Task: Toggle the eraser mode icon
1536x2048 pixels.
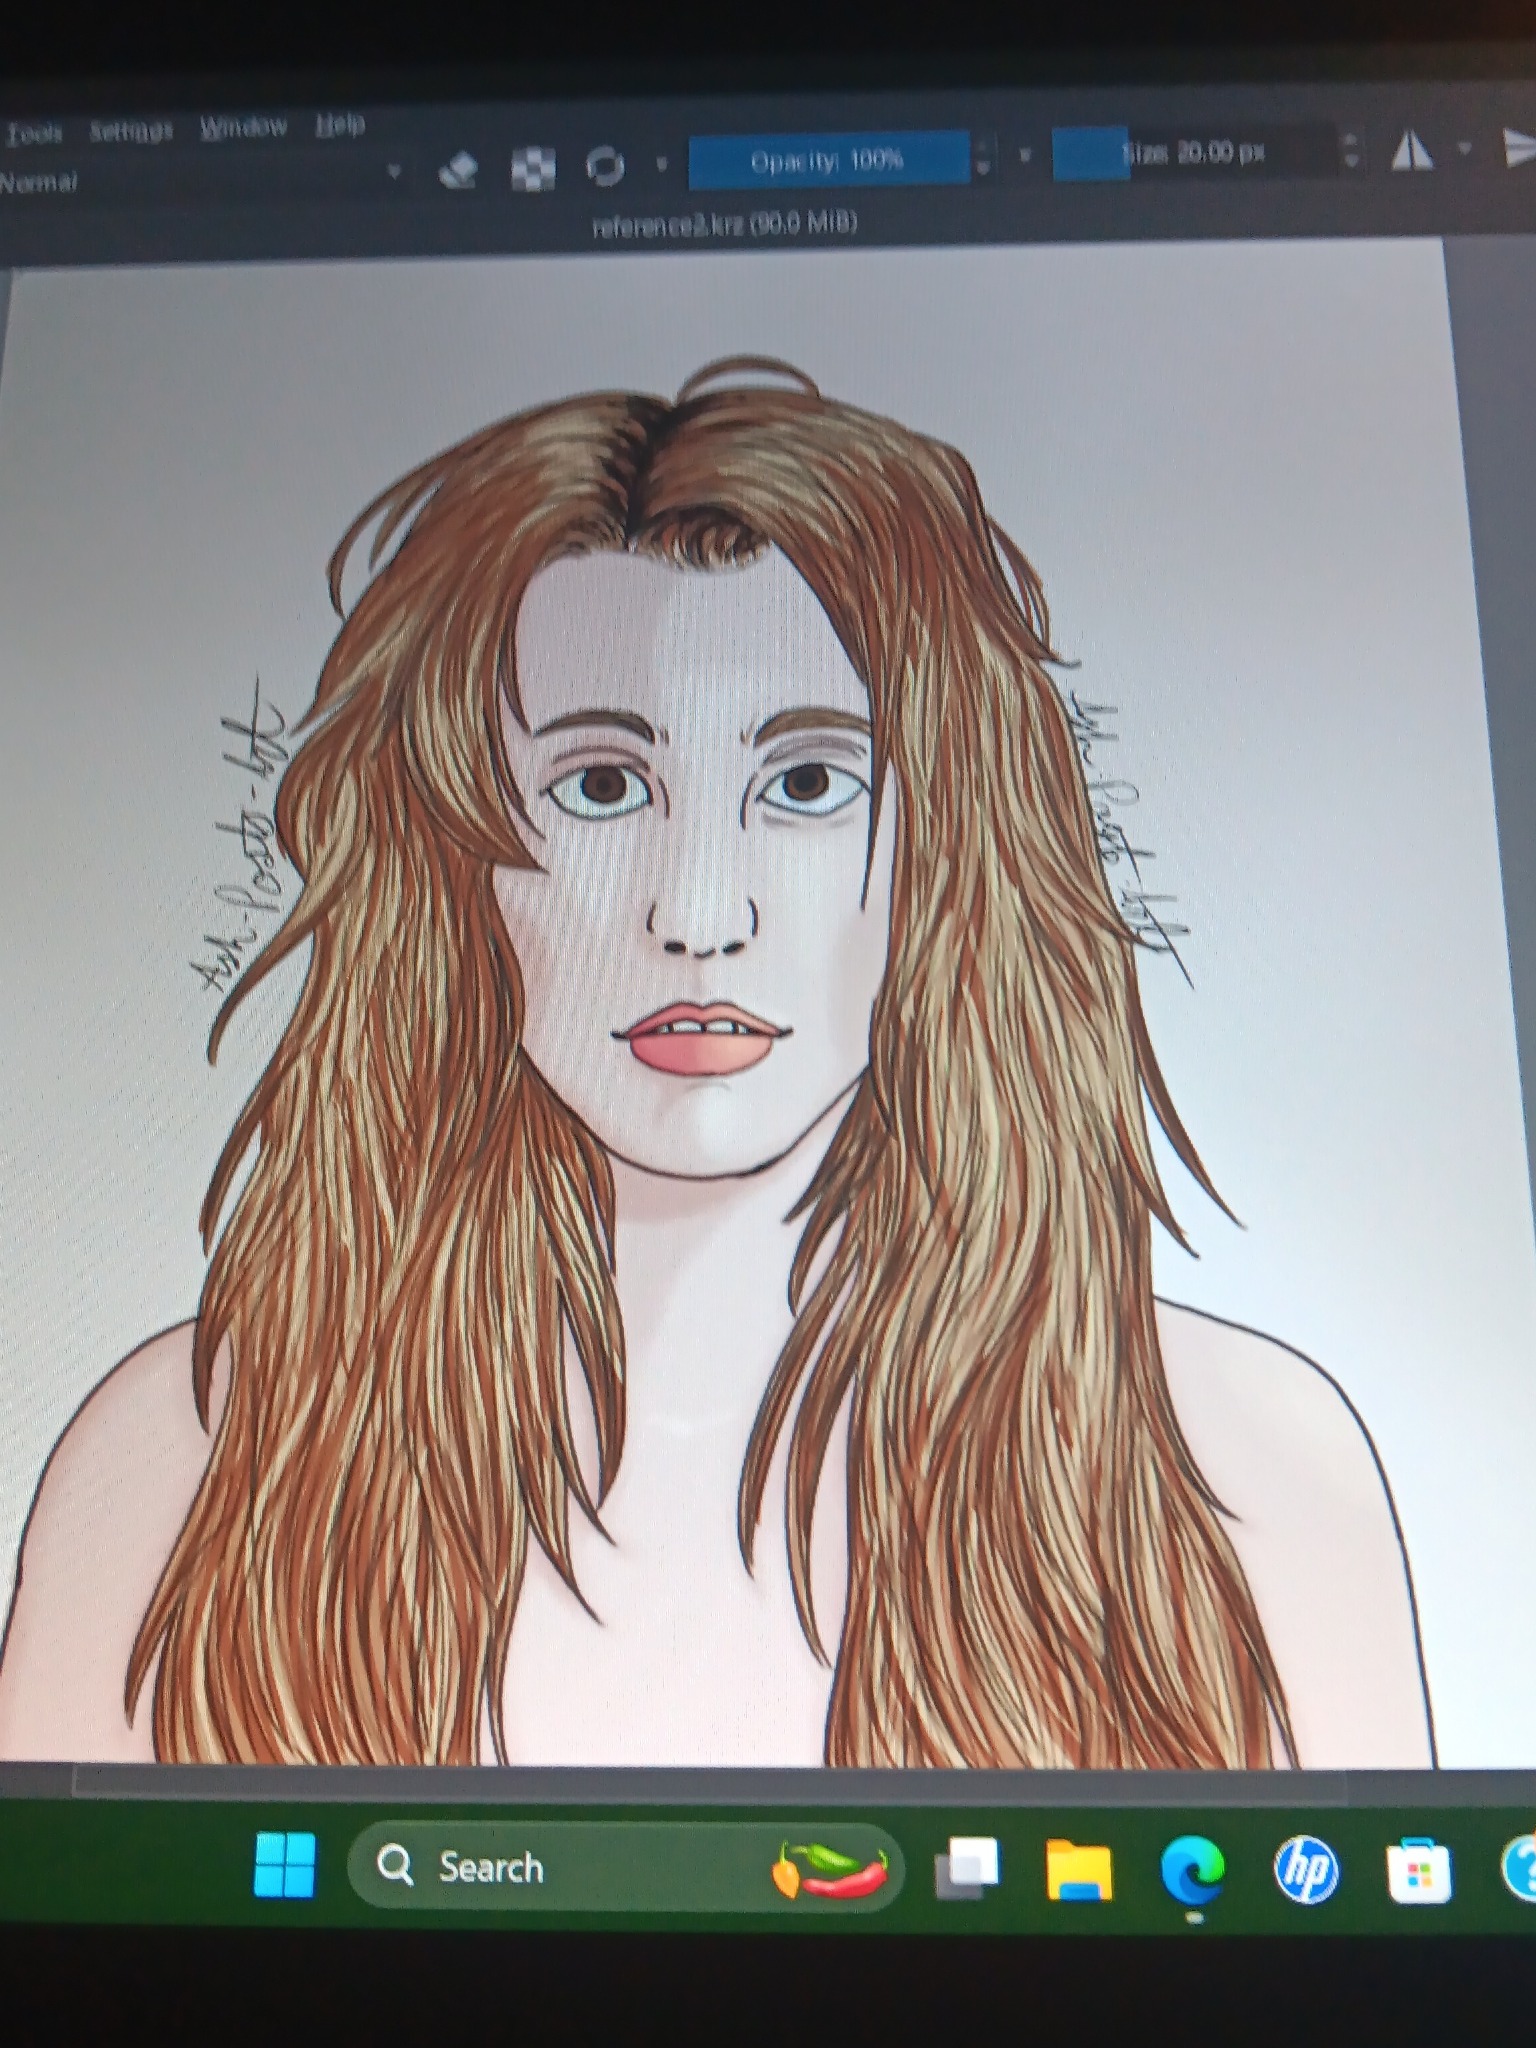Action: click(x=458, y=171)
